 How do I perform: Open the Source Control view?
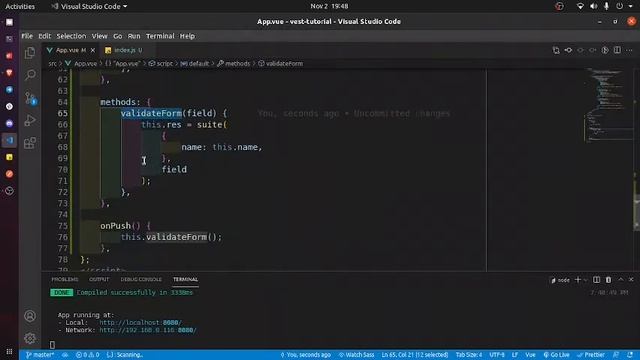[x=30, y=98]
